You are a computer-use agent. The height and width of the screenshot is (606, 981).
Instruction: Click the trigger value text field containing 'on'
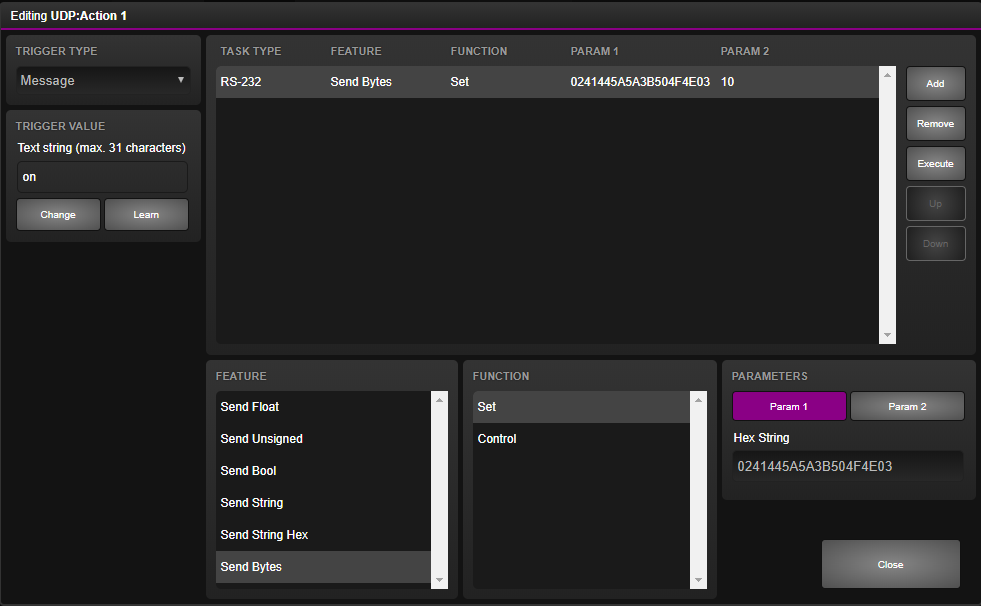[102, 177]
